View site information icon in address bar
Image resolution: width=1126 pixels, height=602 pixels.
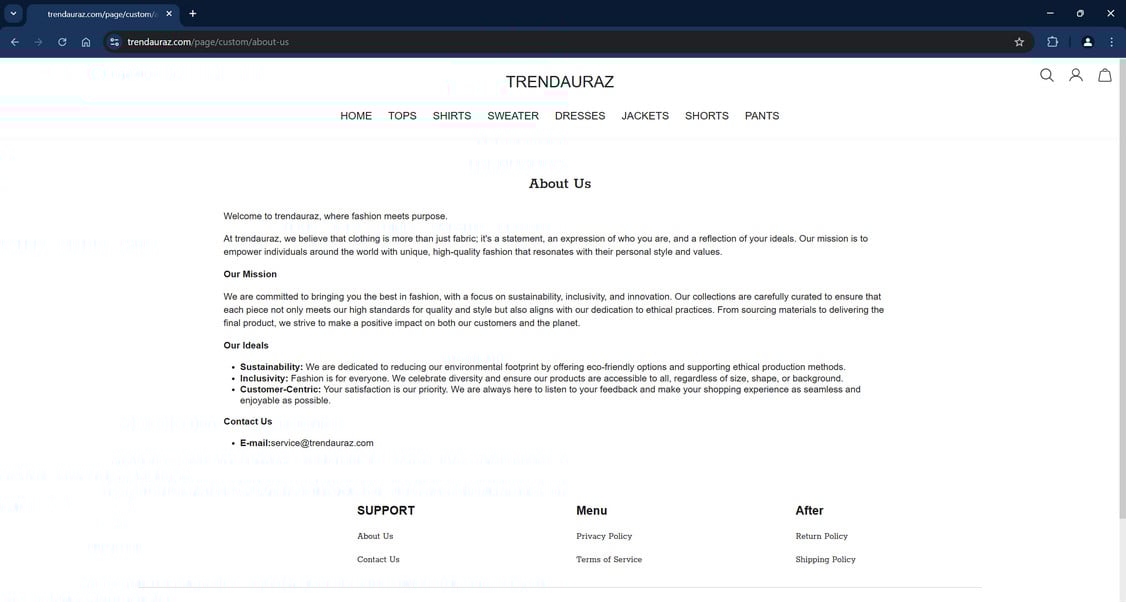tap(114, 42)
